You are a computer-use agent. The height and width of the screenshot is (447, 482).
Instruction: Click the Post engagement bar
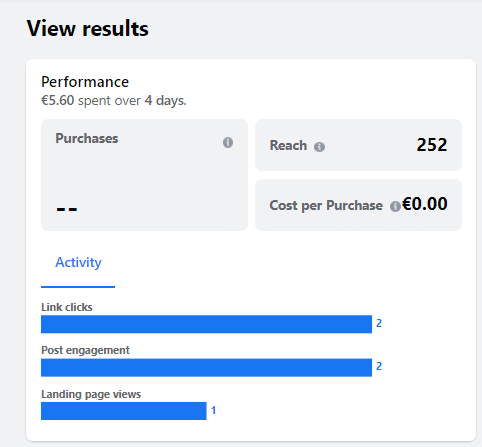(206, 368)
